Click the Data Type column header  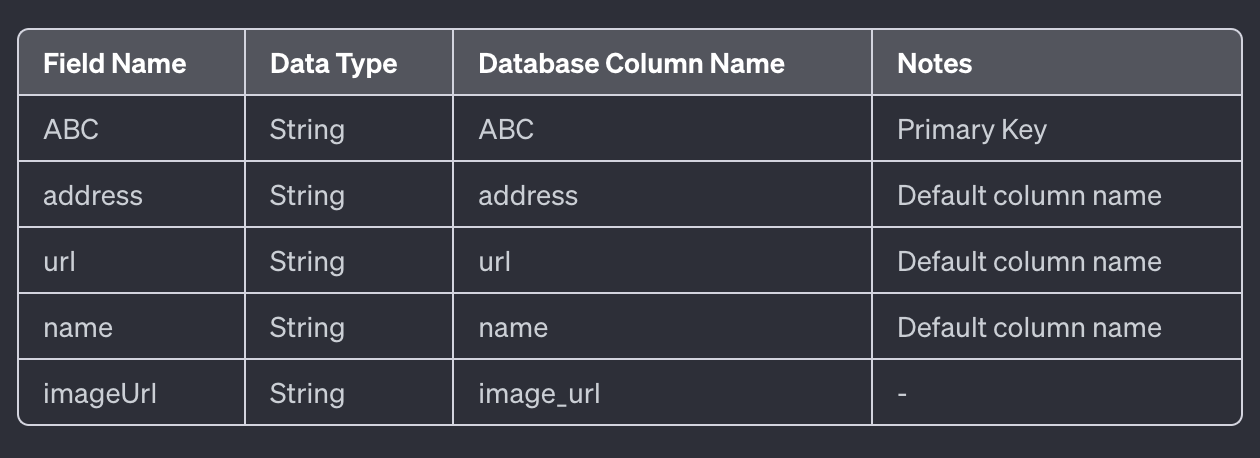333,64
